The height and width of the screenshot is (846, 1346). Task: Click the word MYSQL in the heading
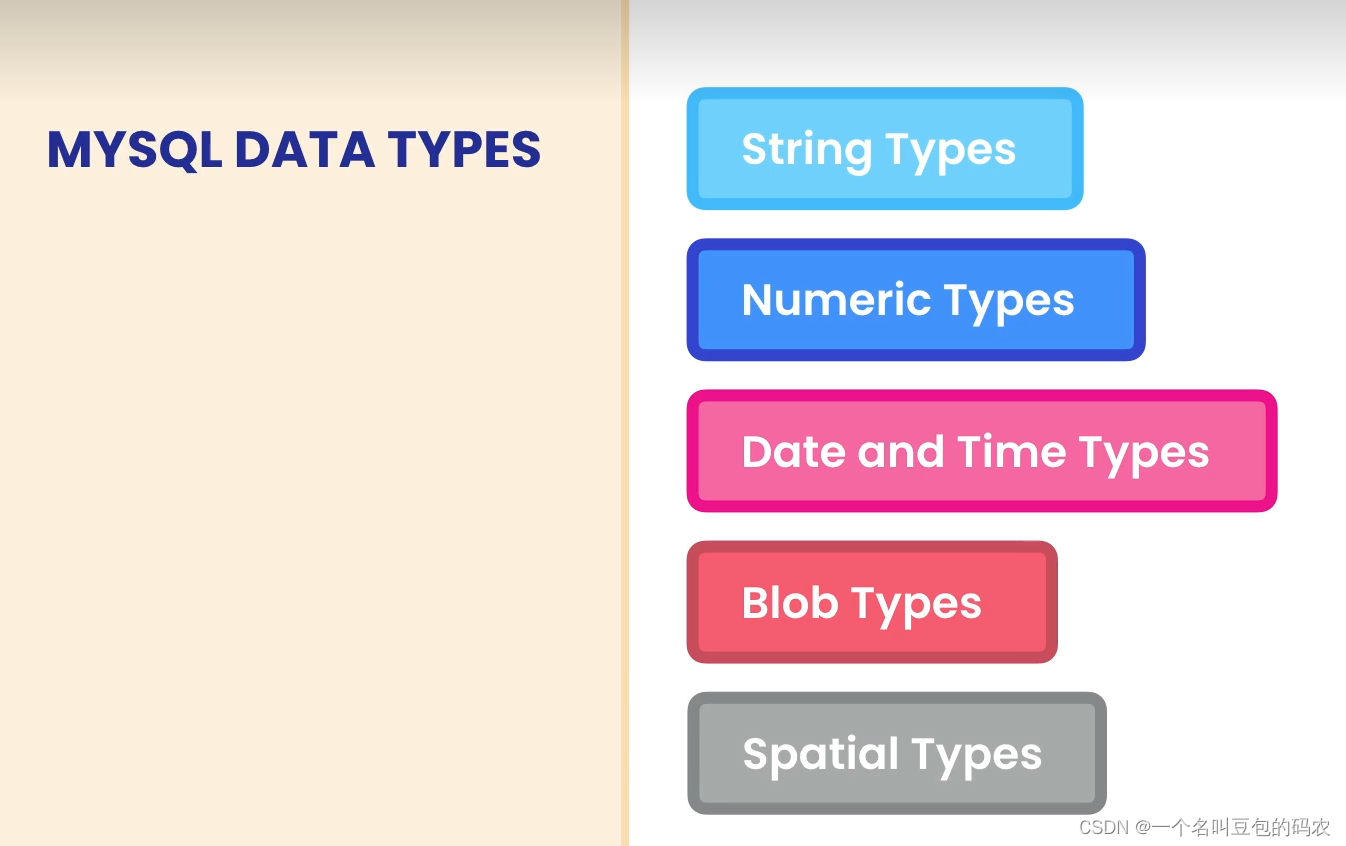134,151
